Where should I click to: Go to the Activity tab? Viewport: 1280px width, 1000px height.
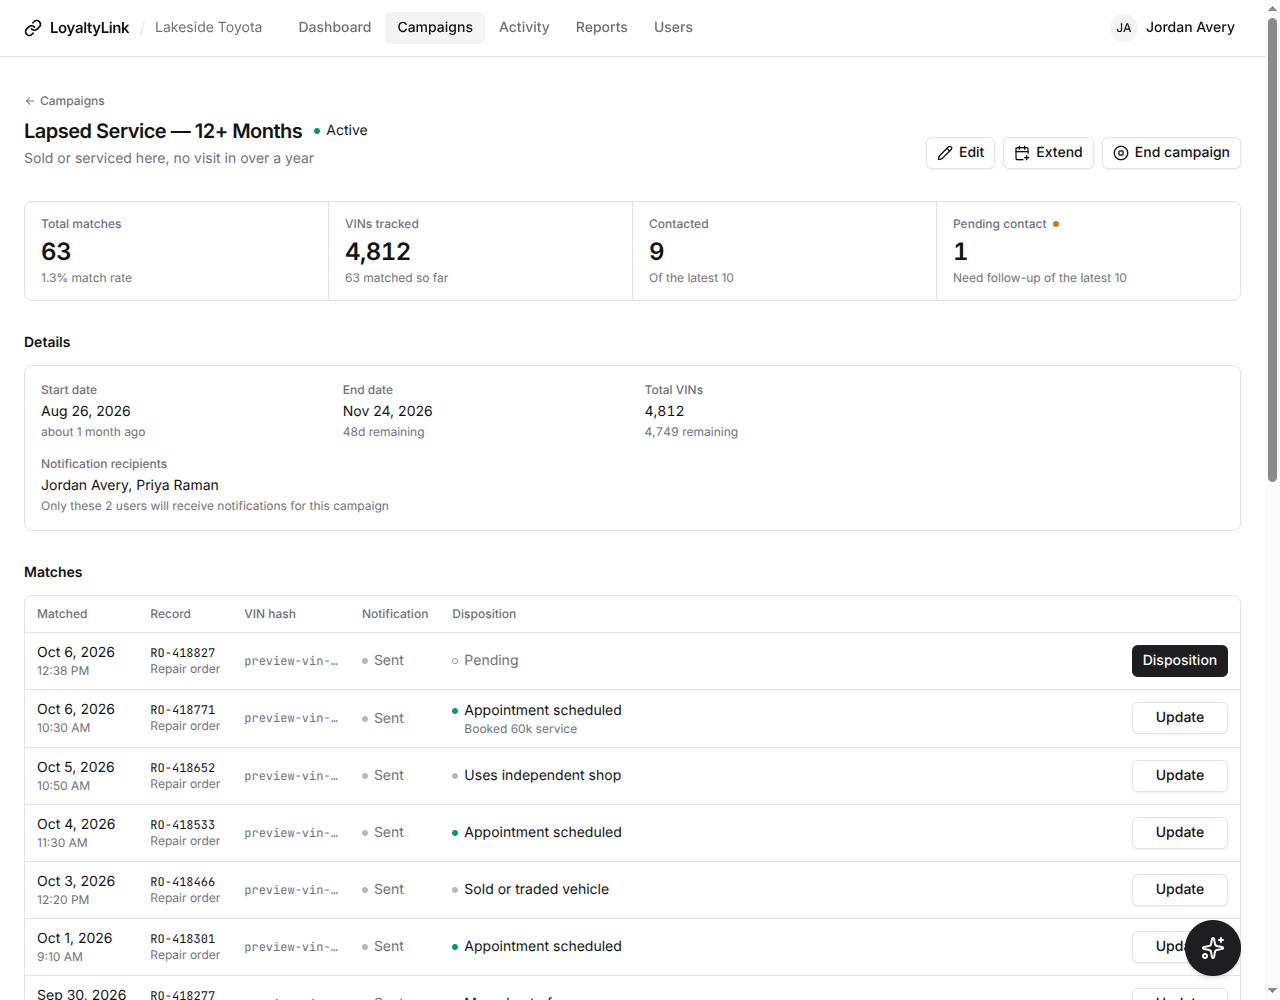524,28
